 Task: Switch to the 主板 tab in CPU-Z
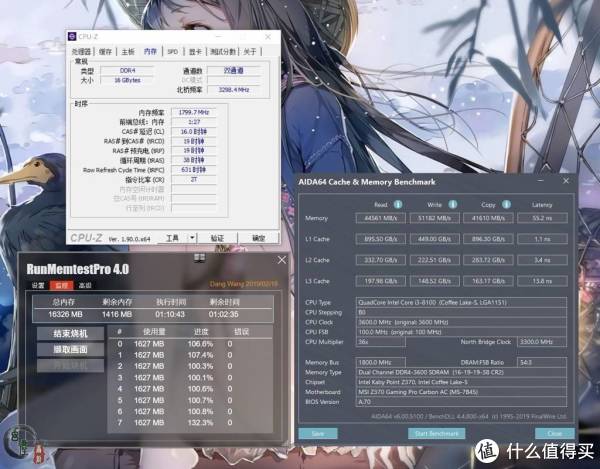point(128,52)
